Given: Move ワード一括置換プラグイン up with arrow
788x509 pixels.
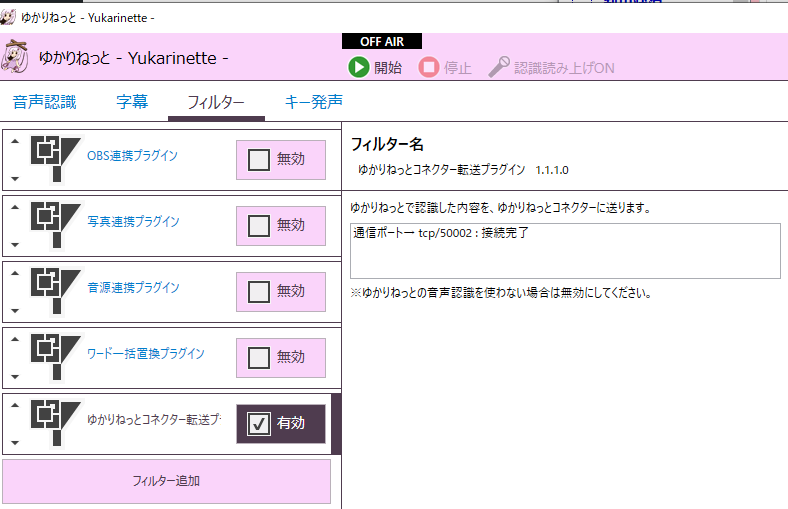Looking at the screenshot, I should click(15, 339).
